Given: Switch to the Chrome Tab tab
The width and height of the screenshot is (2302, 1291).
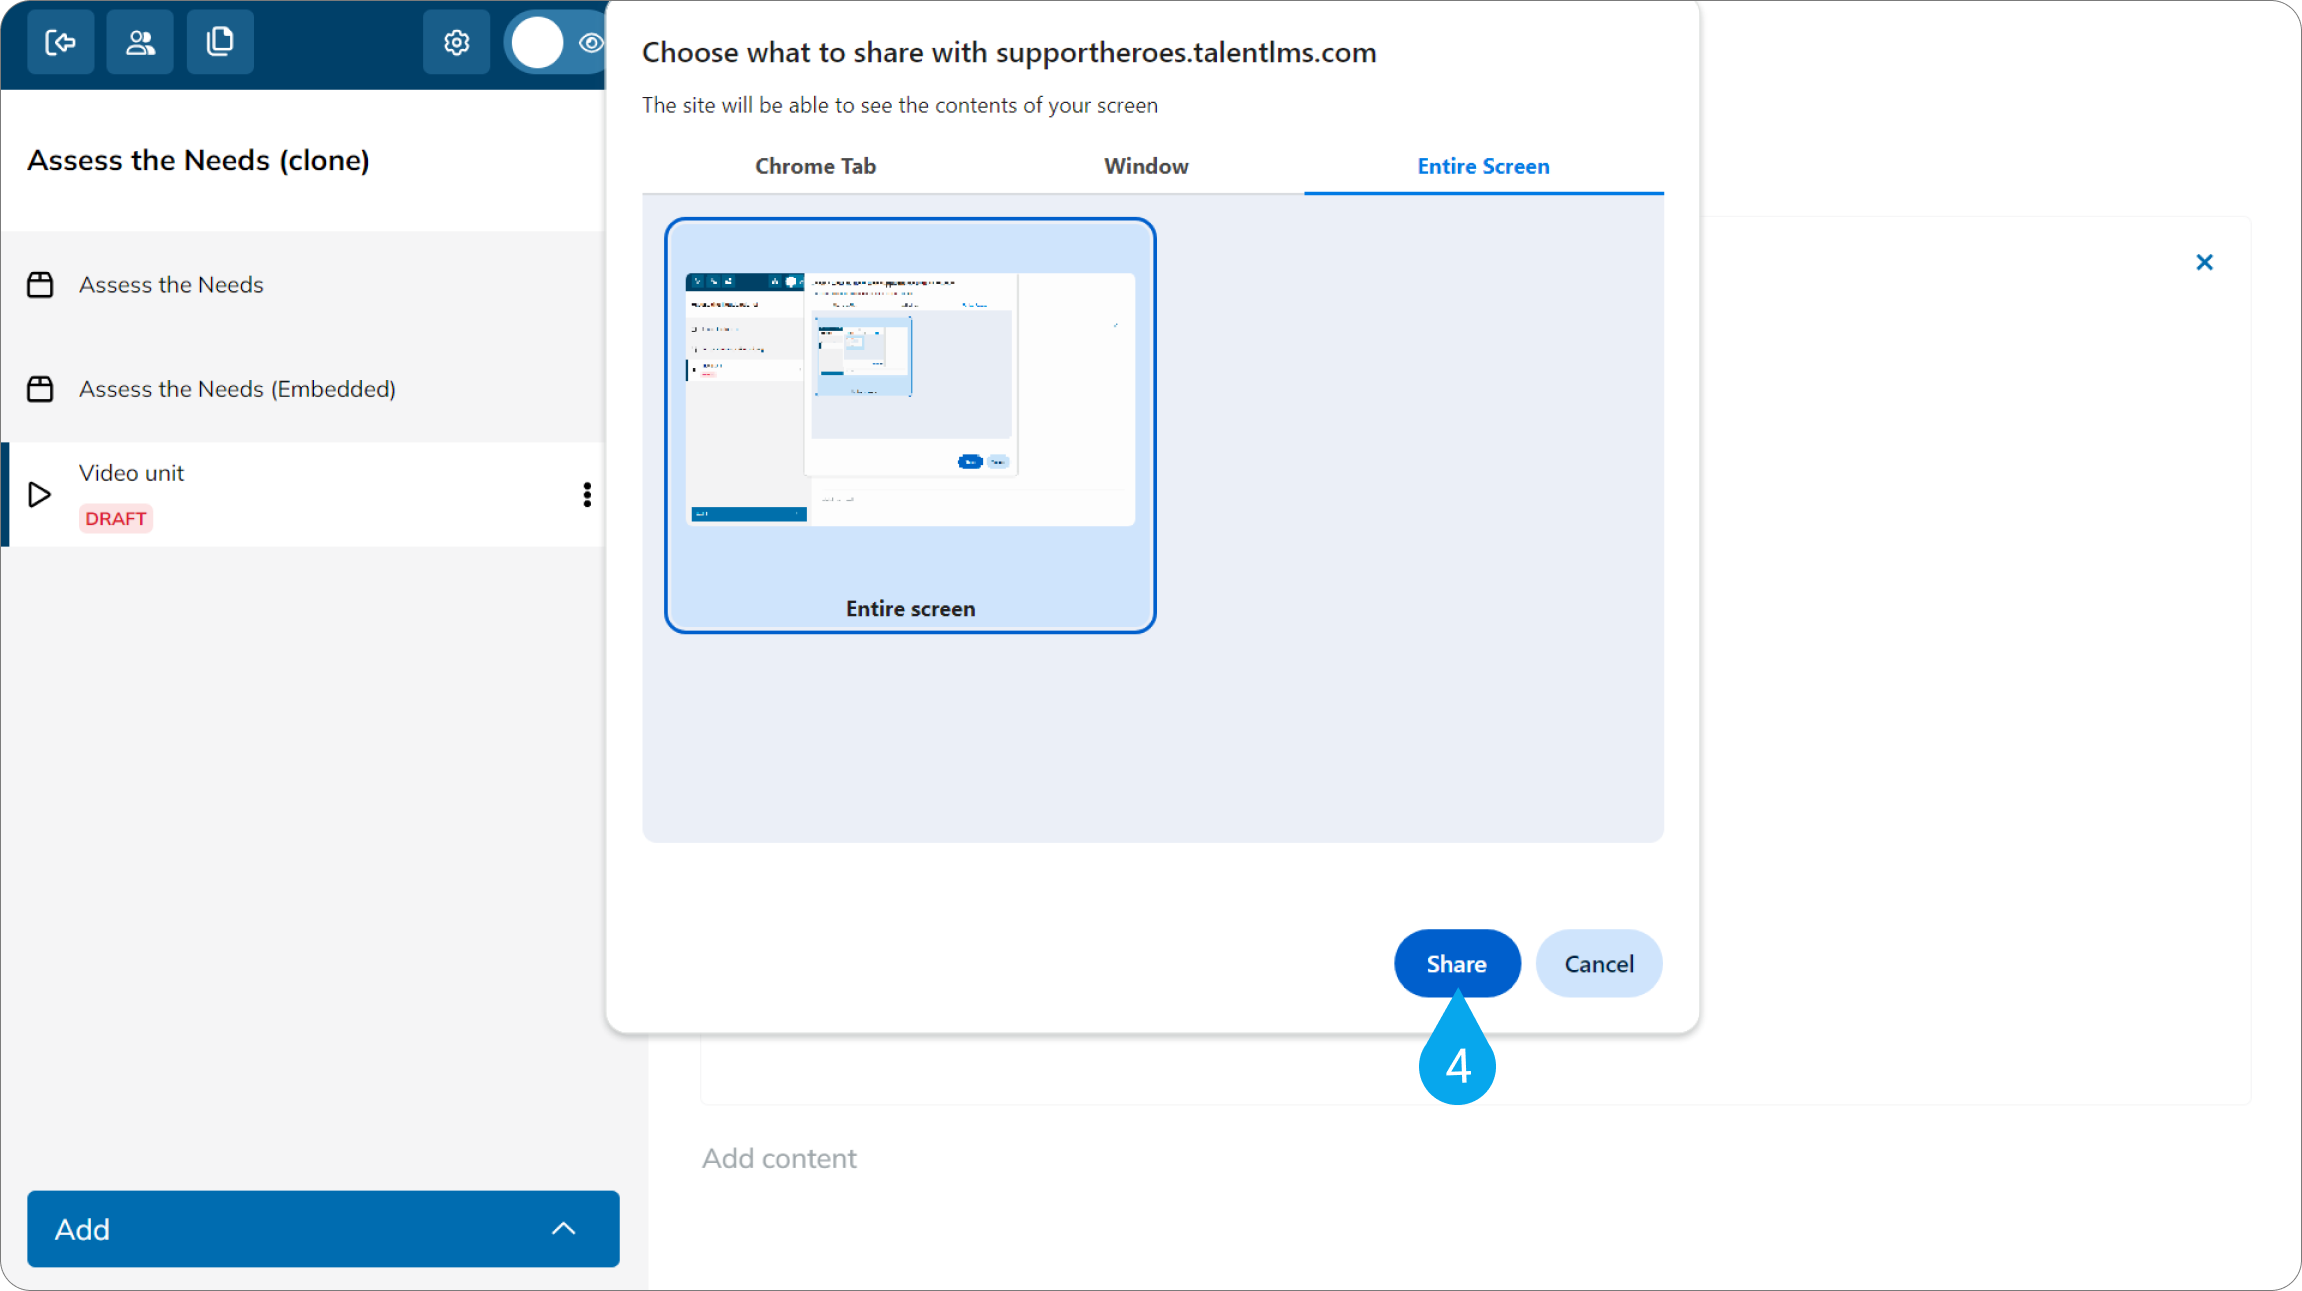Looking at the screenshot, I should coord(815,166).
